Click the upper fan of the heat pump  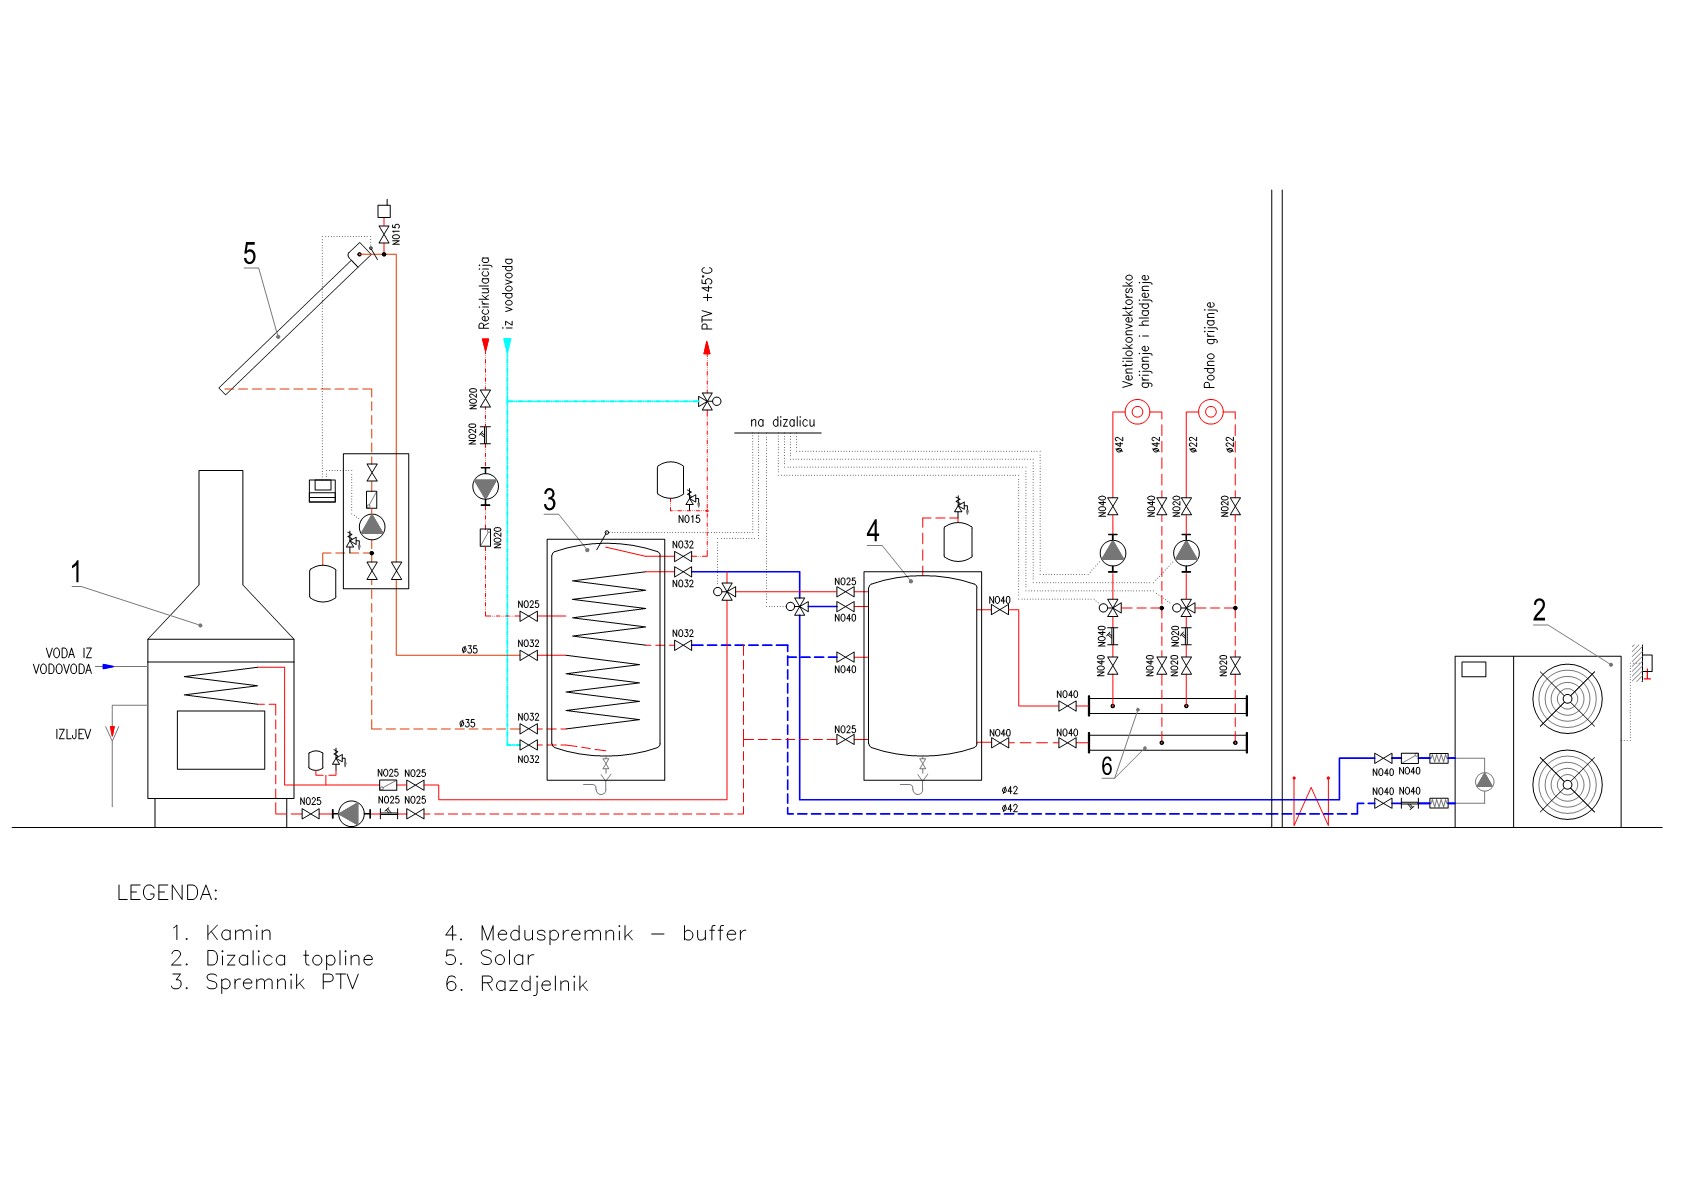pyautogui.click(x=1567, y=697)
